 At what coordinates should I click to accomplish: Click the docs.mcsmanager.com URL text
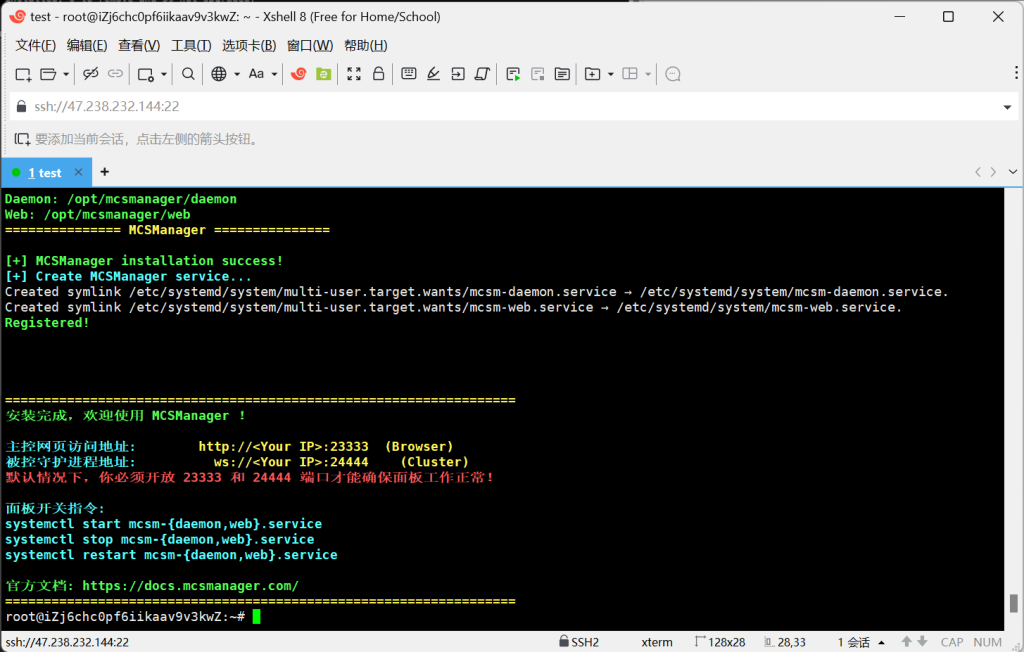pyautogui.click(x=190, y=585)
